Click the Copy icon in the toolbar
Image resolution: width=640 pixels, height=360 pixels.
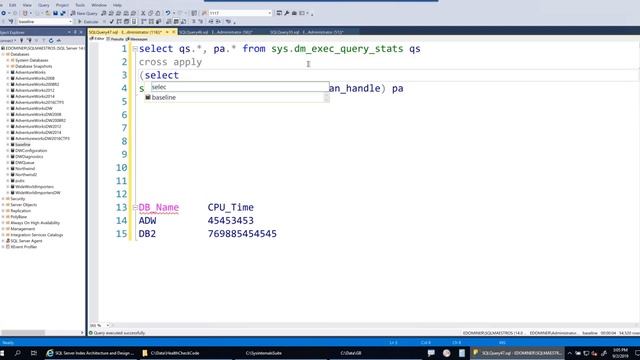pos(151,13)
